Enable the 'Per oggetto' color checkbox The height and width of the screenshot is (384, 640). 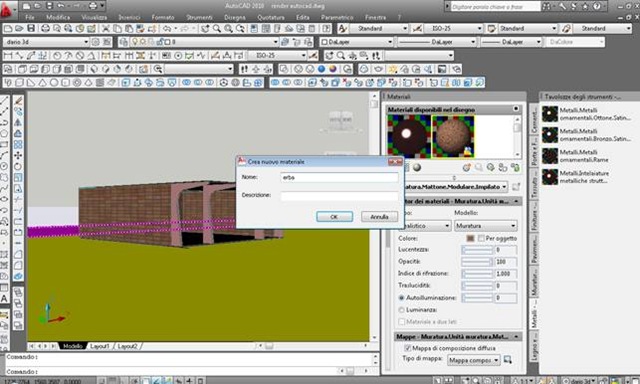point(481,238)
